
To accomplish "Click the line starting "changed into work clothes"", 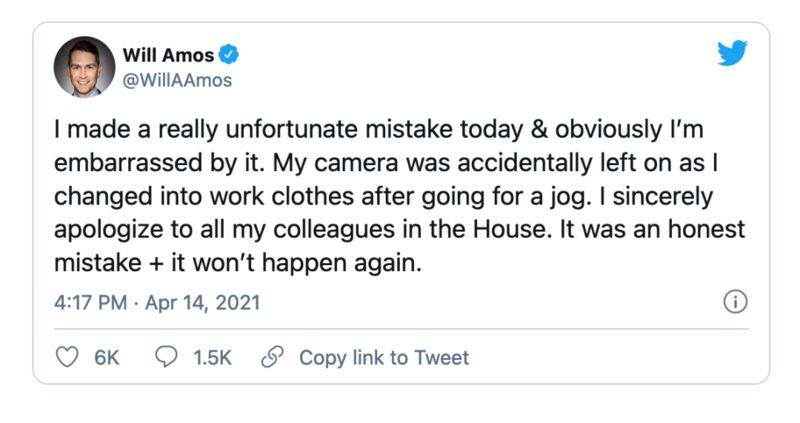I will pyautogui.click(x=383, y=196).
